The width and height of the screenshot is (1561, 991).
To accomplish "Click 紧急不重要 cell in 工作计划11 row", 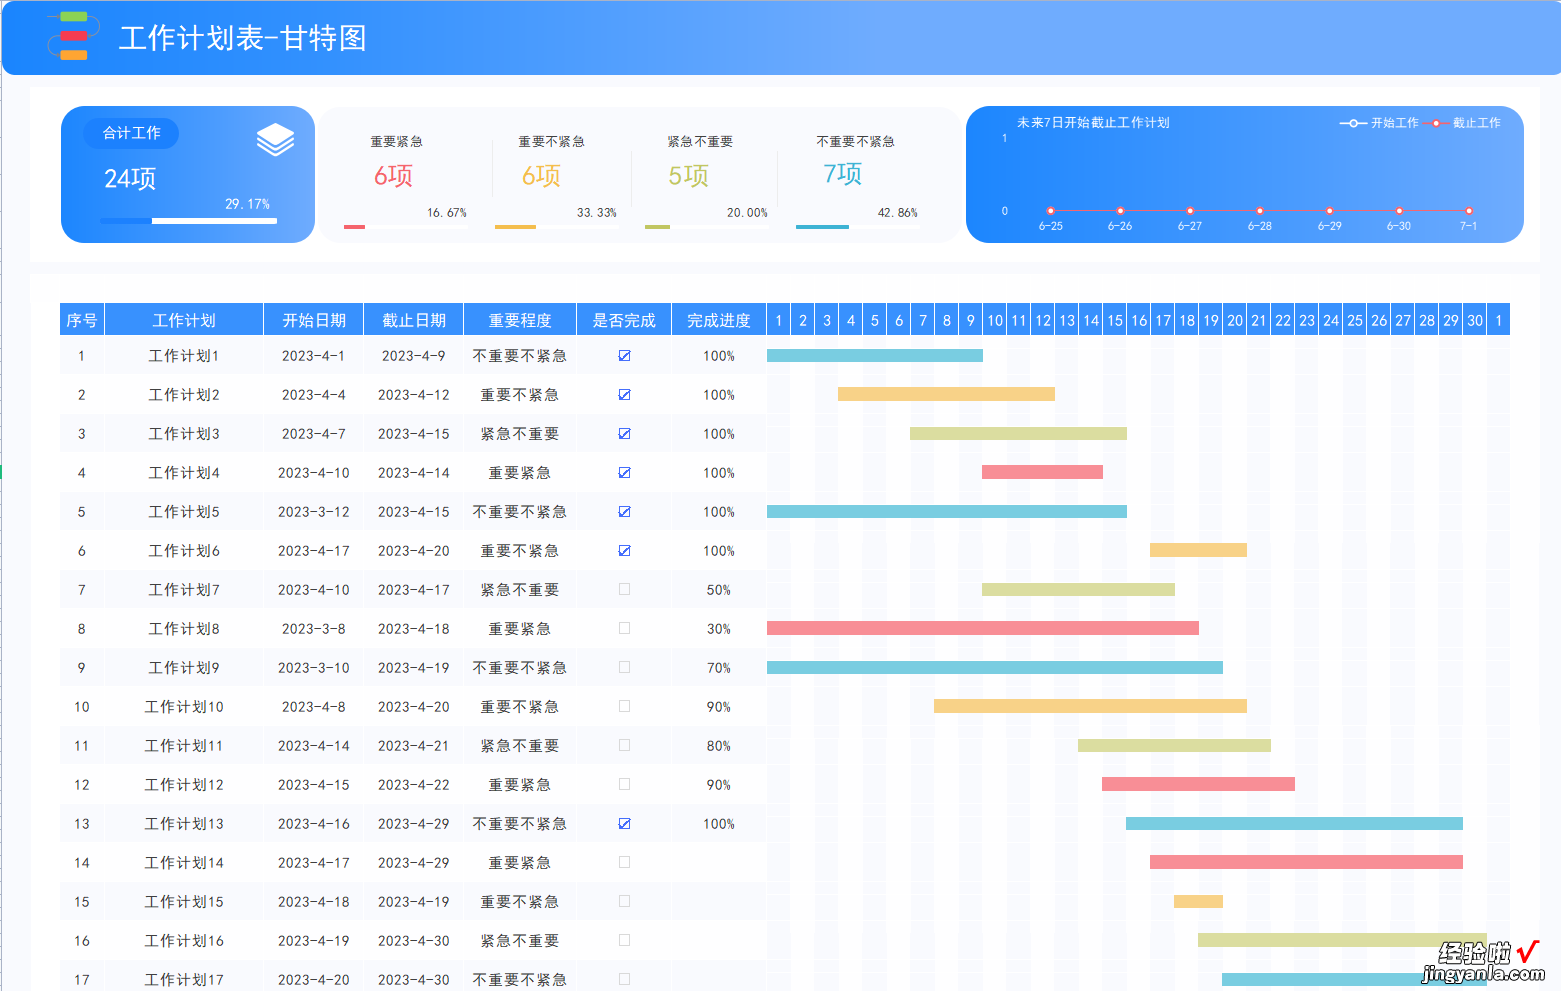I will [520, 746].
